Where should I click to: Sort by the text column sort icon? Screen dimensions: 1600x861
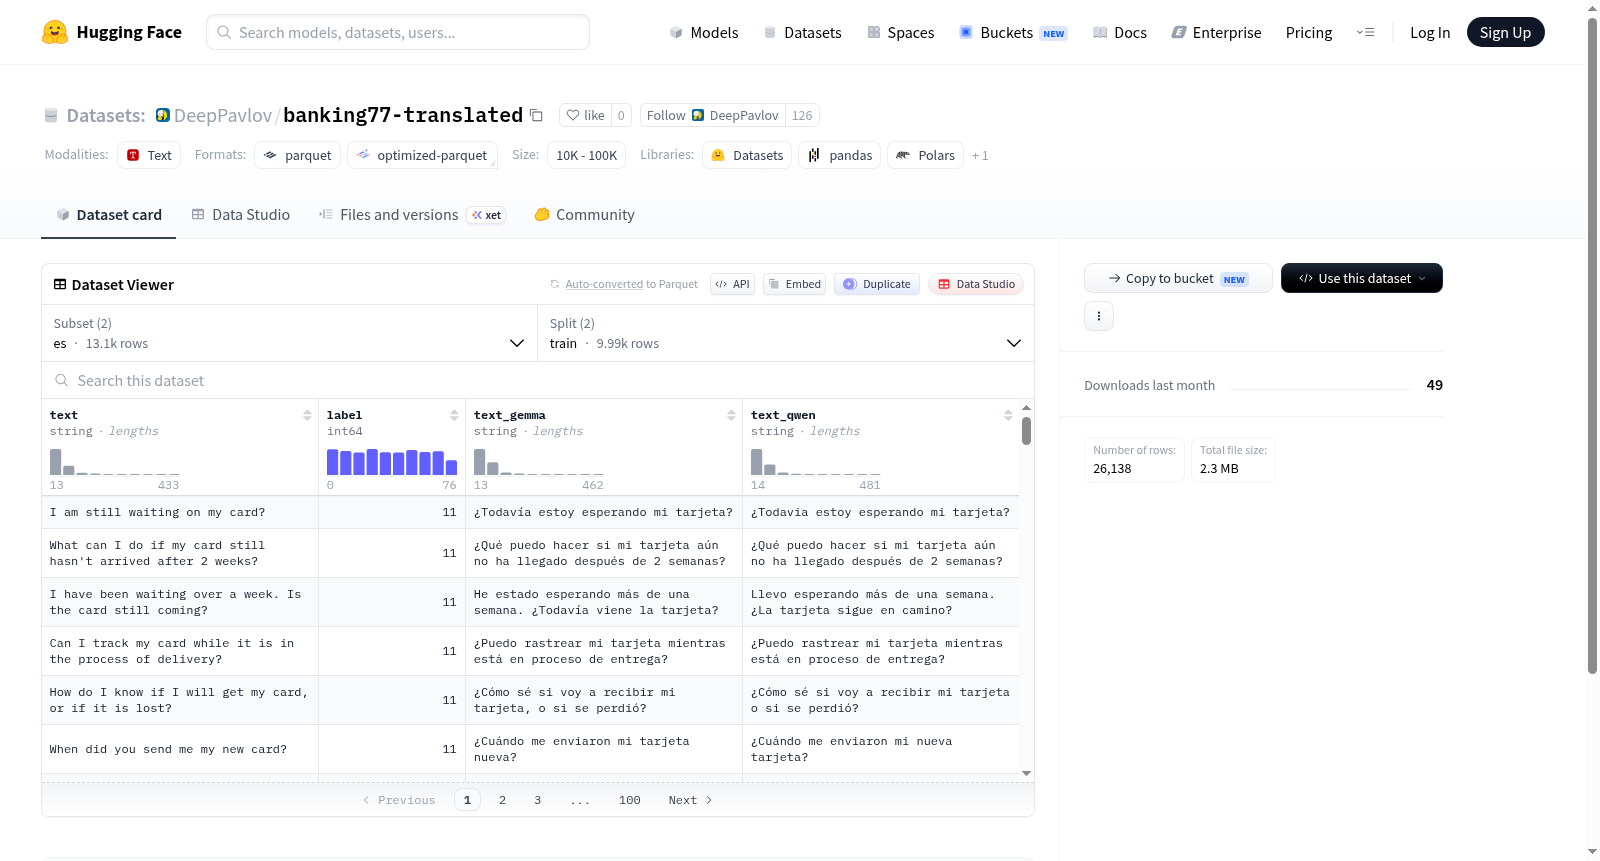(307, 415)
